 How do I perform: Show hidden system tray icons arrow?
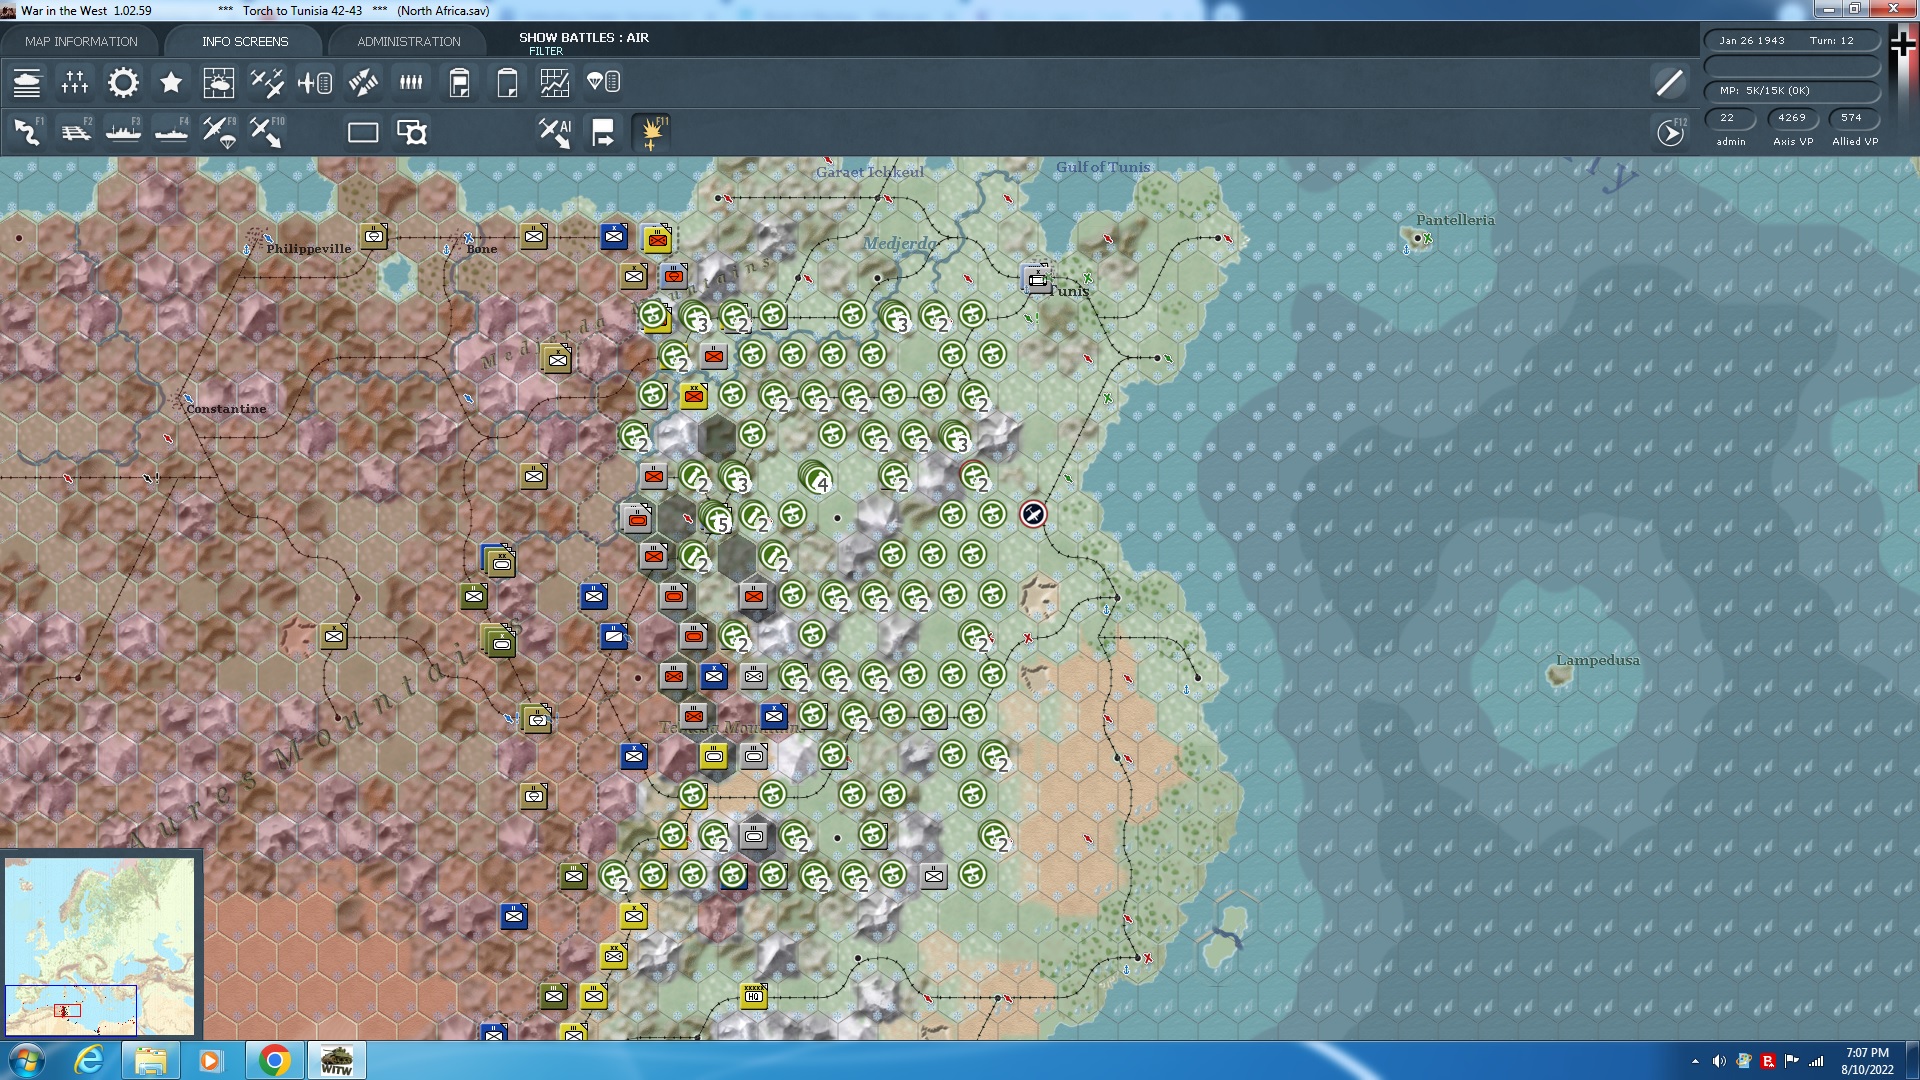[x=1695, y=1061]
